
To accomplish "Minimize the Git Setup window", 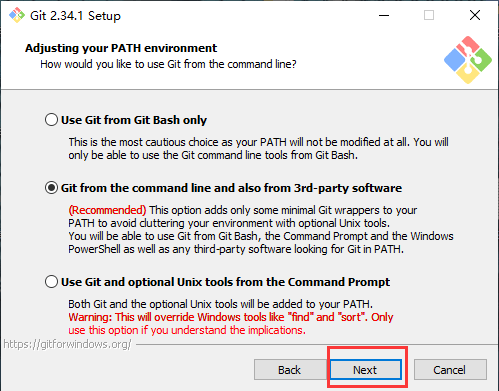I will point(384,15).
